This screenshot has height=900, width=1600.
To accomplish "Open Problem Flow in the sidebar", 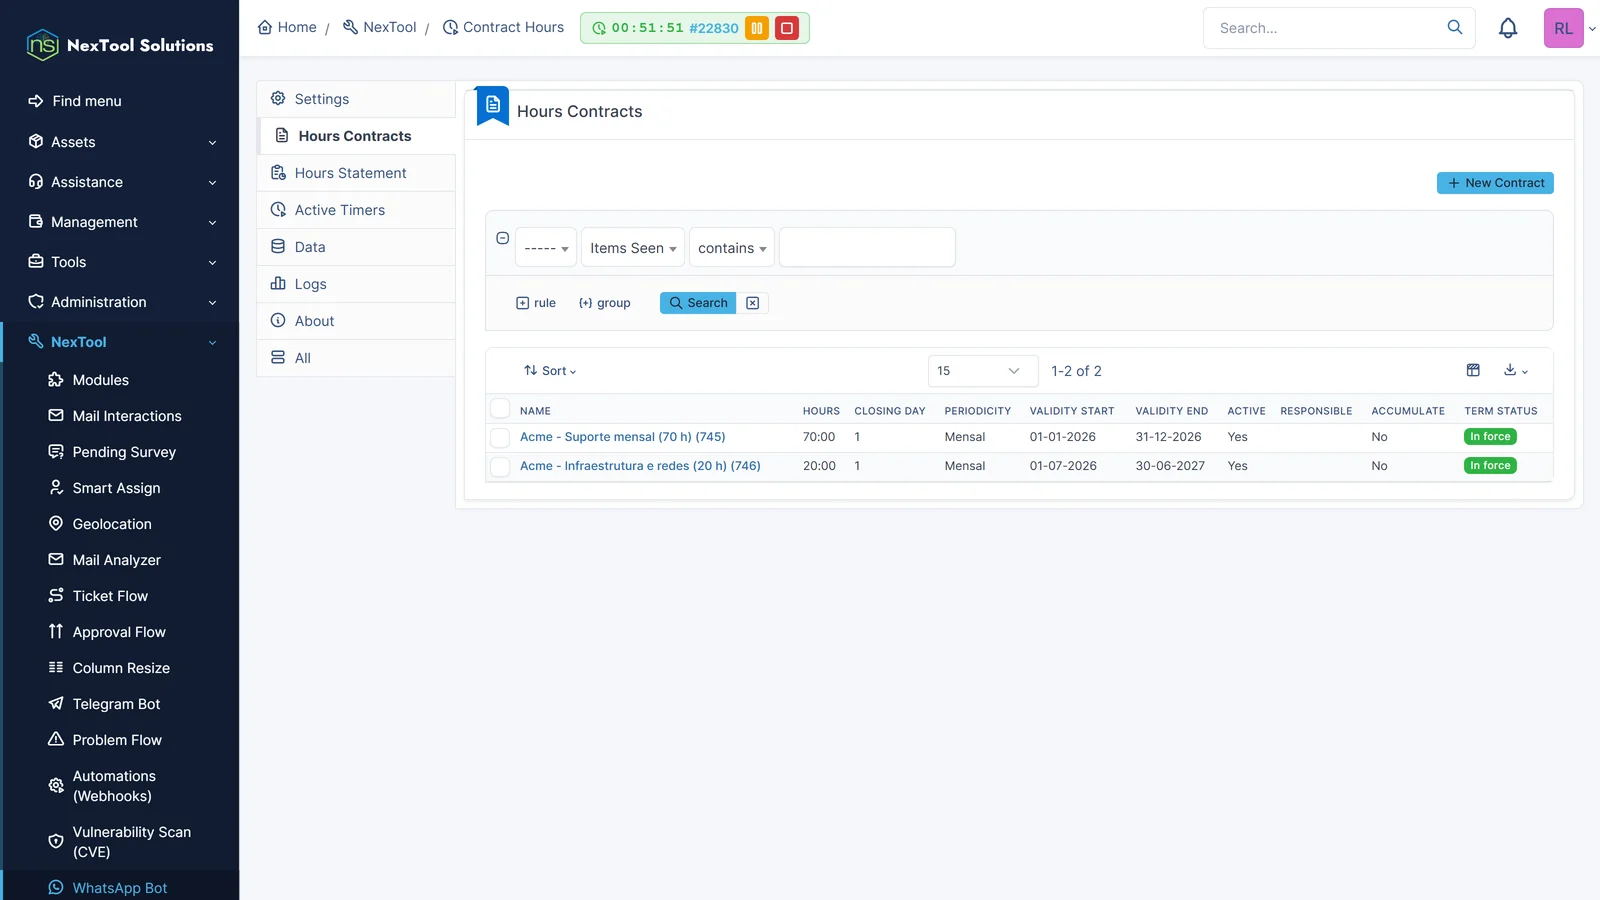I will [117, 740].
